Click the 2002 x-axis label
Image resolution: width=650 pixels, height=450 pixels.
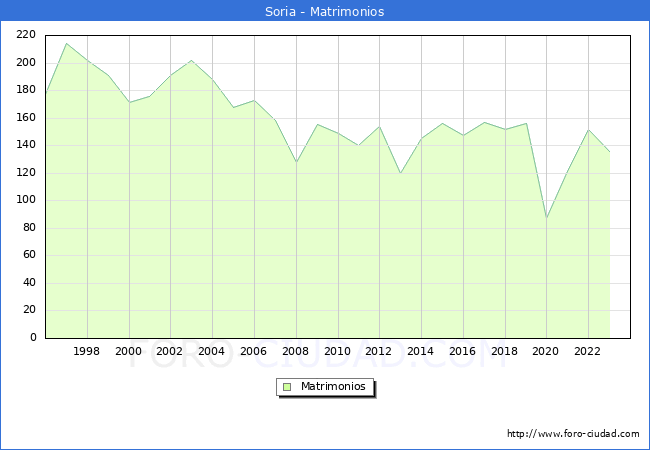coord(170,351)
